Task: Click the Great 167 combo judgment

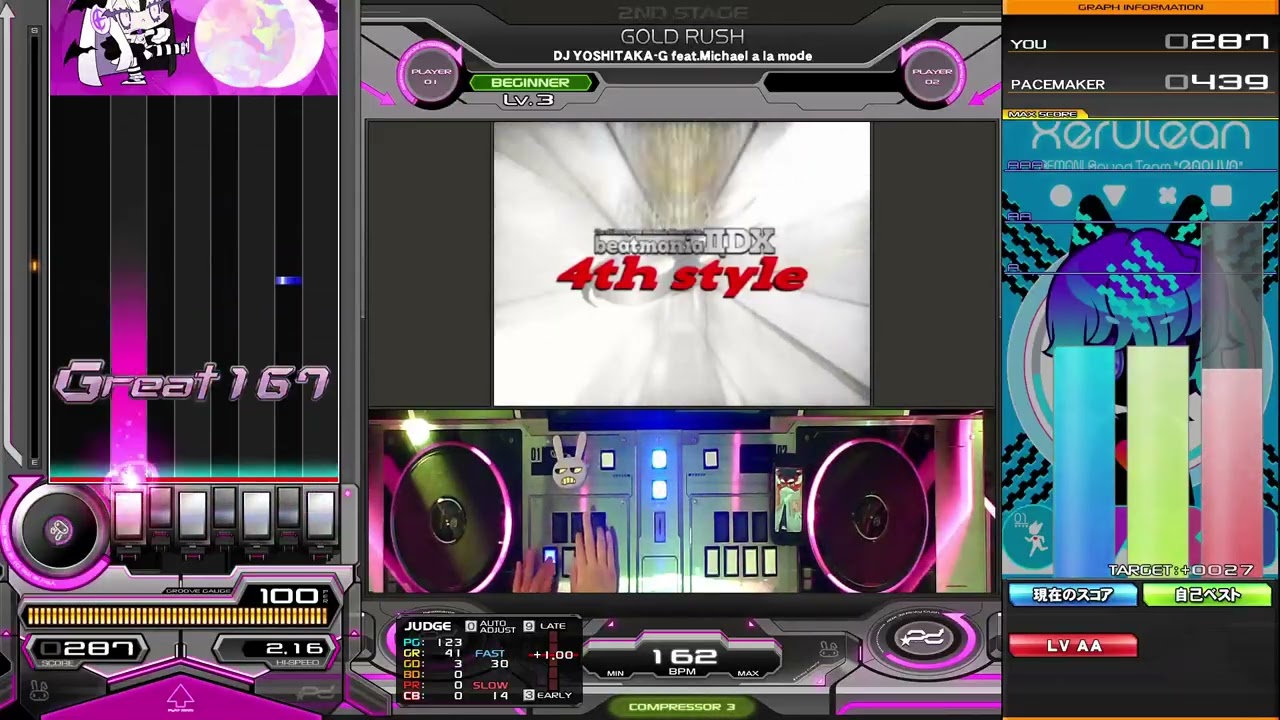Action: (192, 383)
